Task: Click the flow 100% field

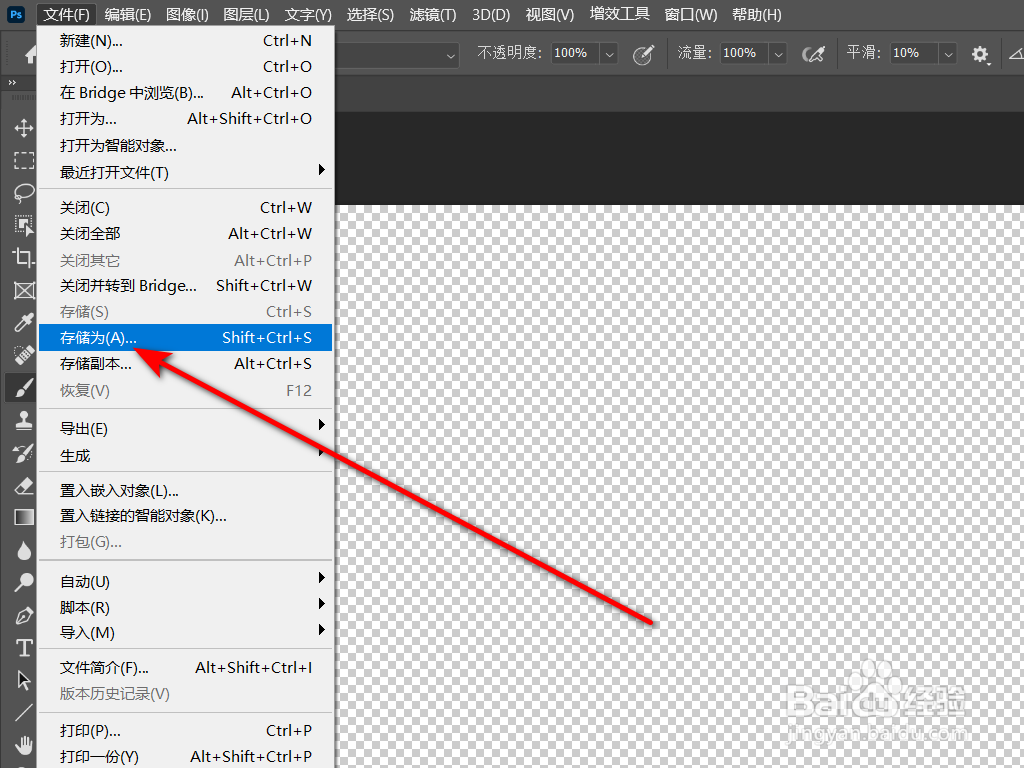Action: pos(744,54)
